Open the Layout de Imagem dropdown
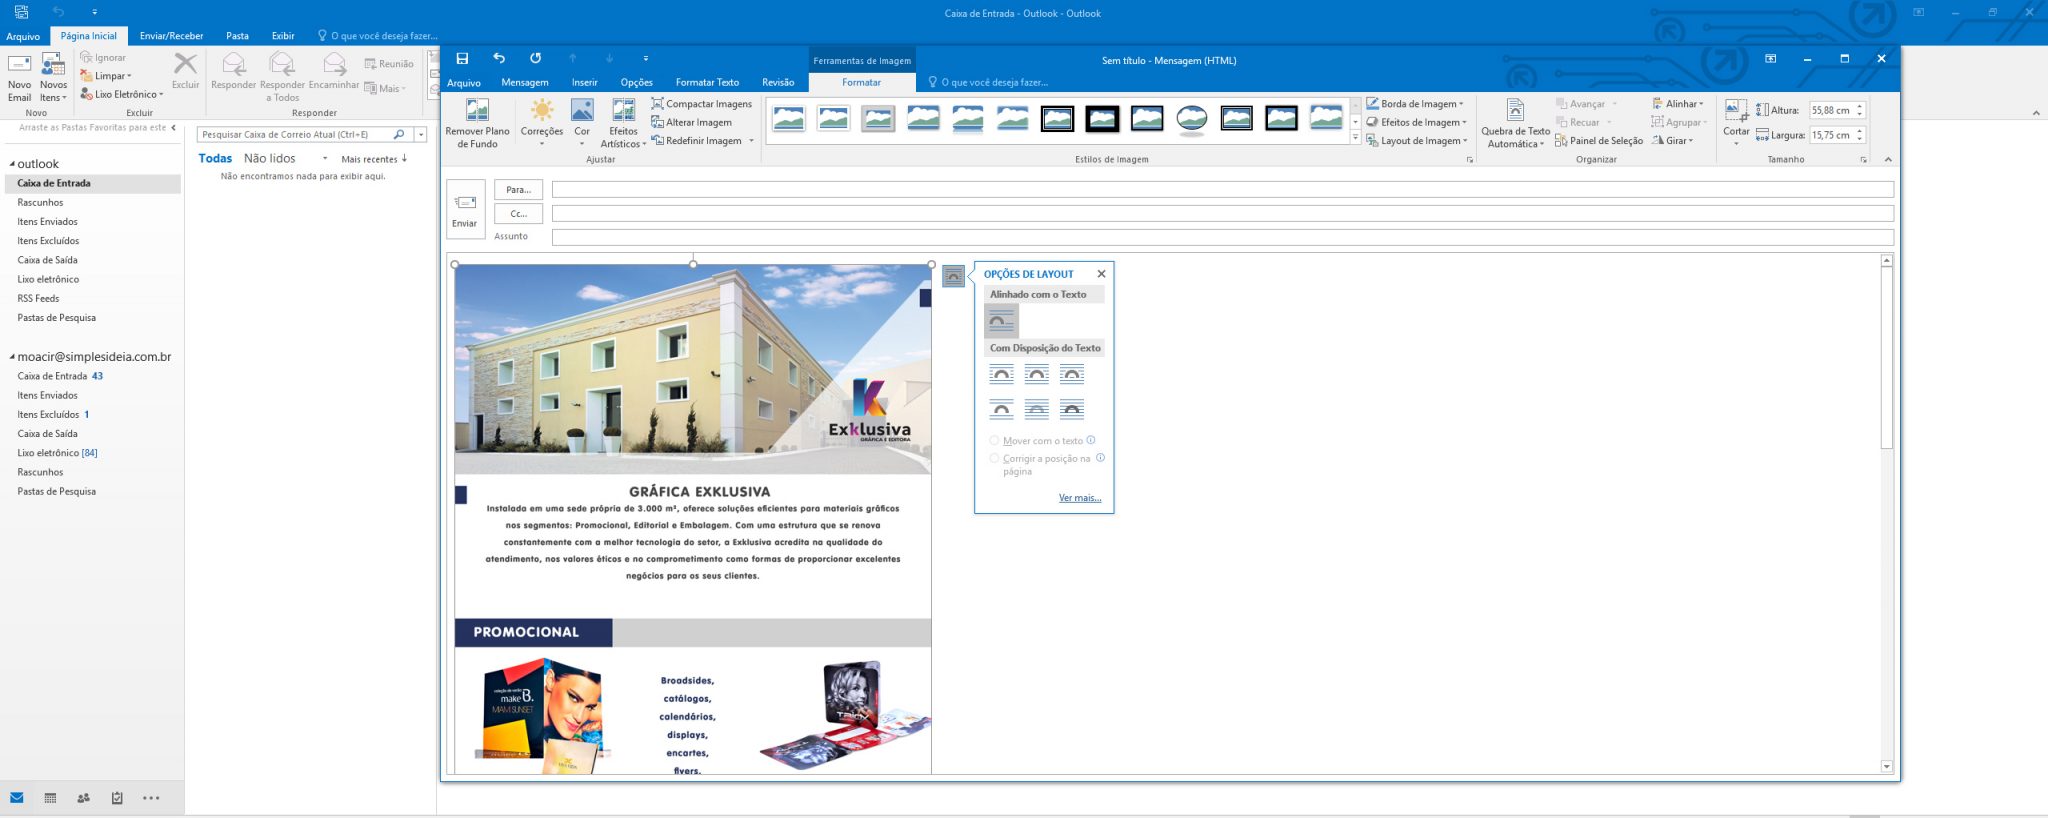 1416,141
